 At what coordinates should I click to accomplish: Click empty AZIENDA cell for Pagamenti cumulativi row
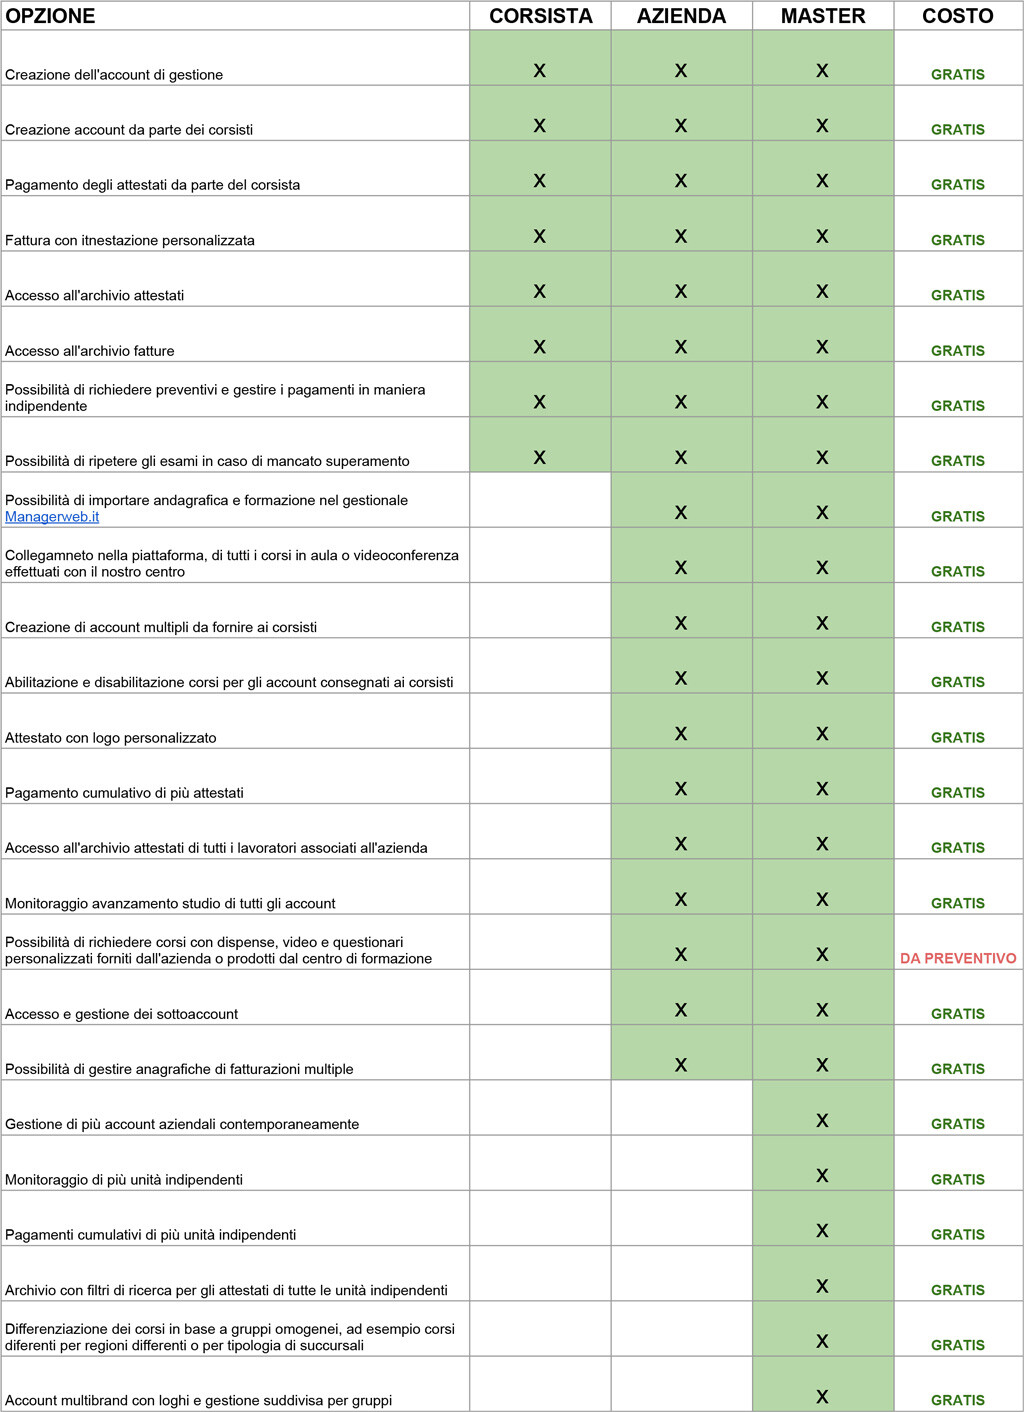tap(681, 1218)
